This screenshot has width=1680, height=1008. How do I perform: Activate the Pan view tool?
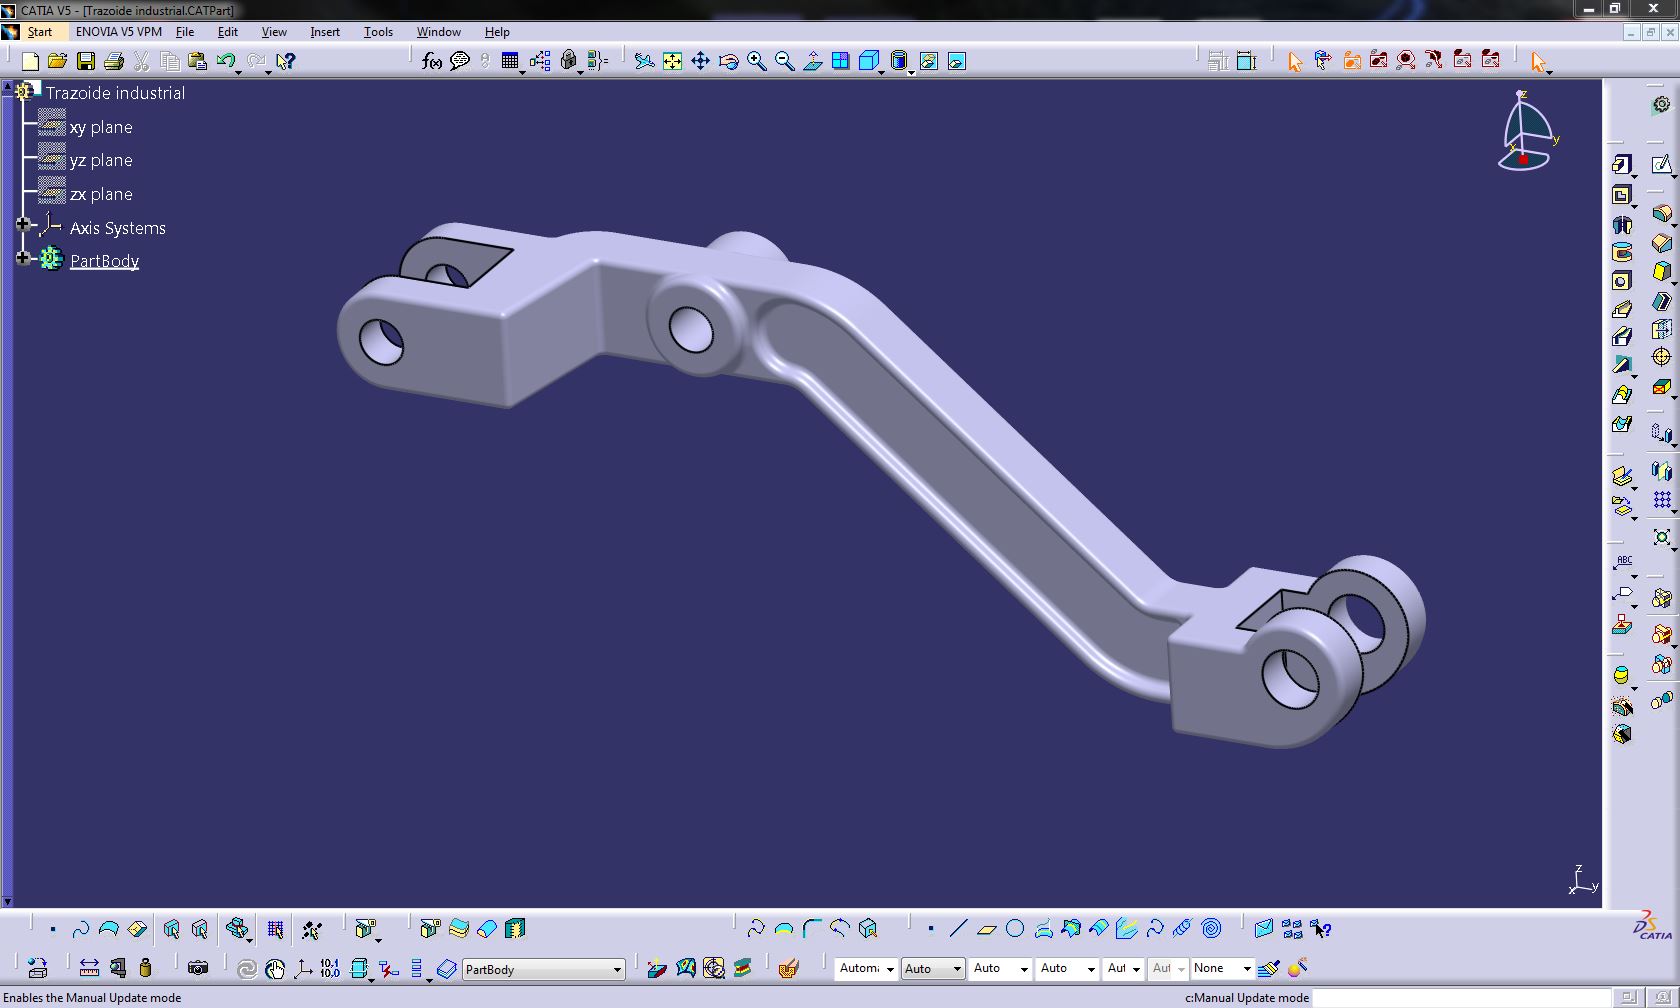pyautogui.click(x=700, y=62)
